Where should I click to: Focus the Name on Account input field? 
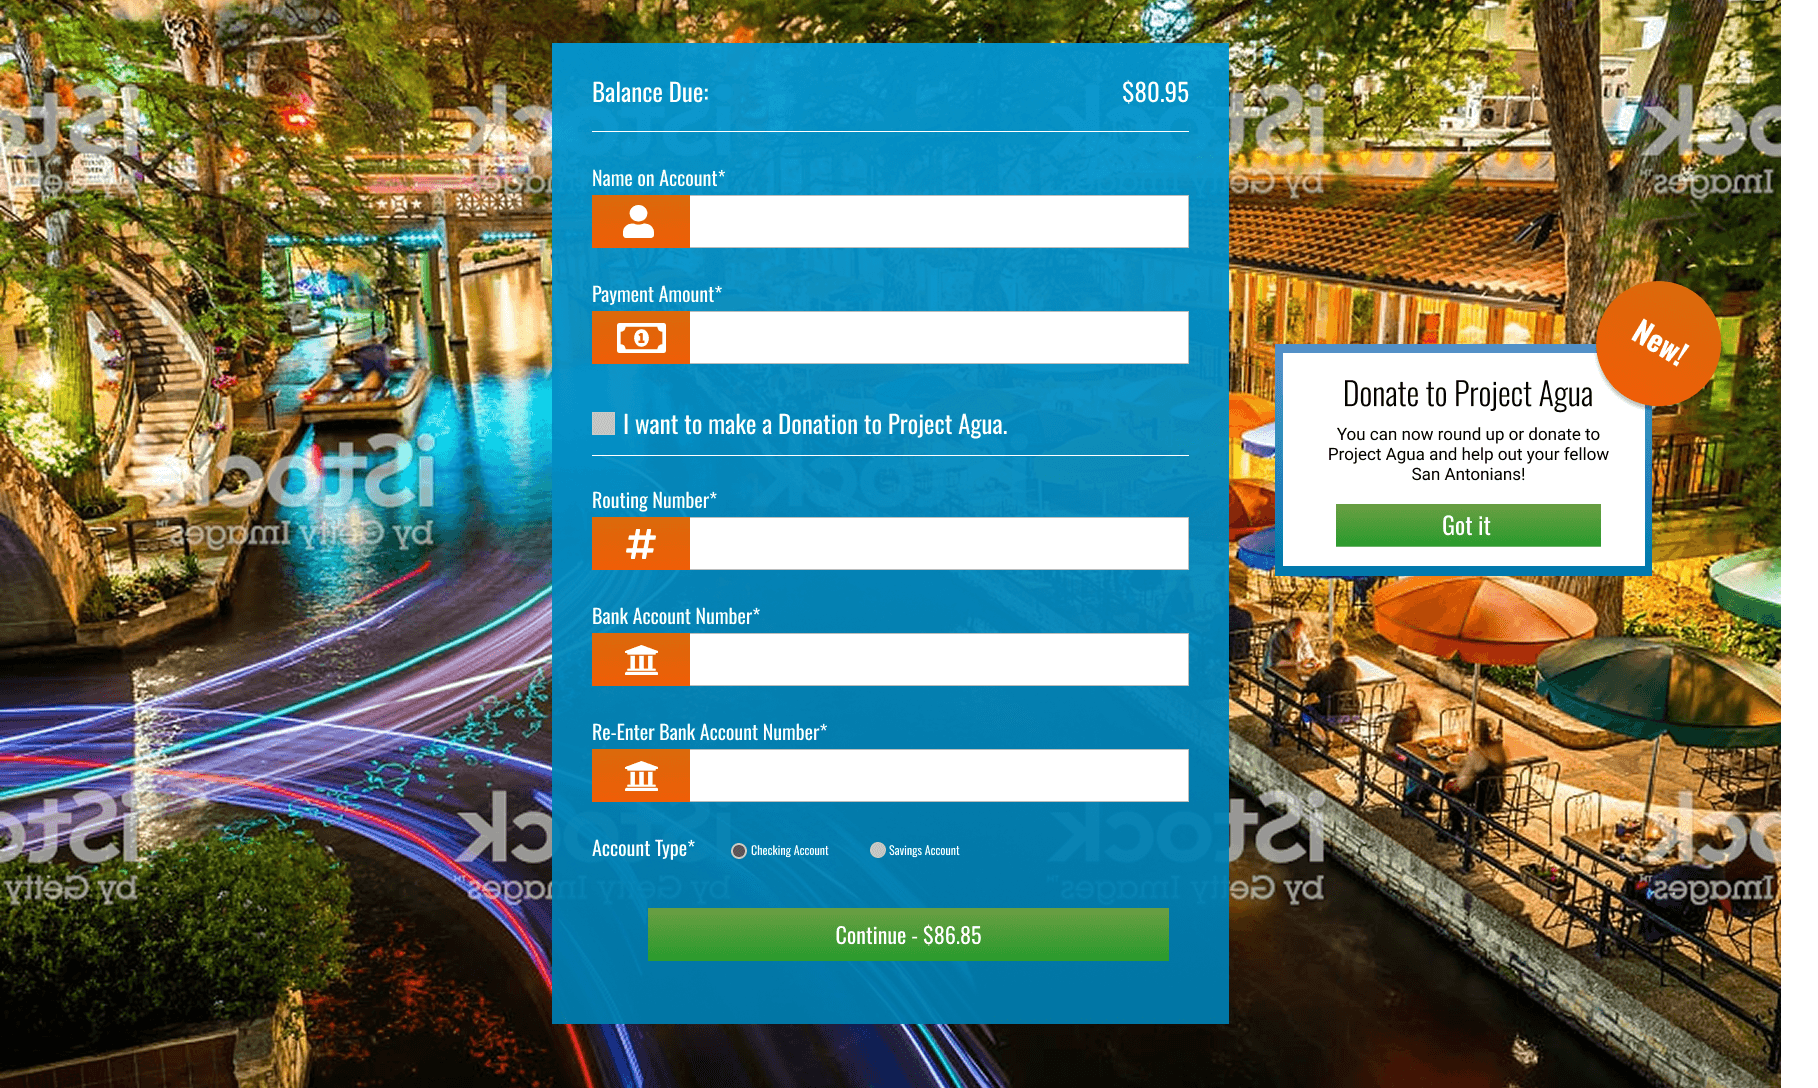(939, 221)
